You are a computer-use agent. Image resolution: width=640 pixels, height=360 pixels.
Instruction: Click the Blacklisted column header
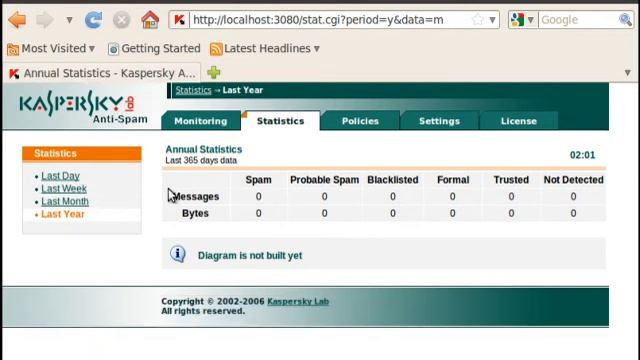[x=393, y=180]
